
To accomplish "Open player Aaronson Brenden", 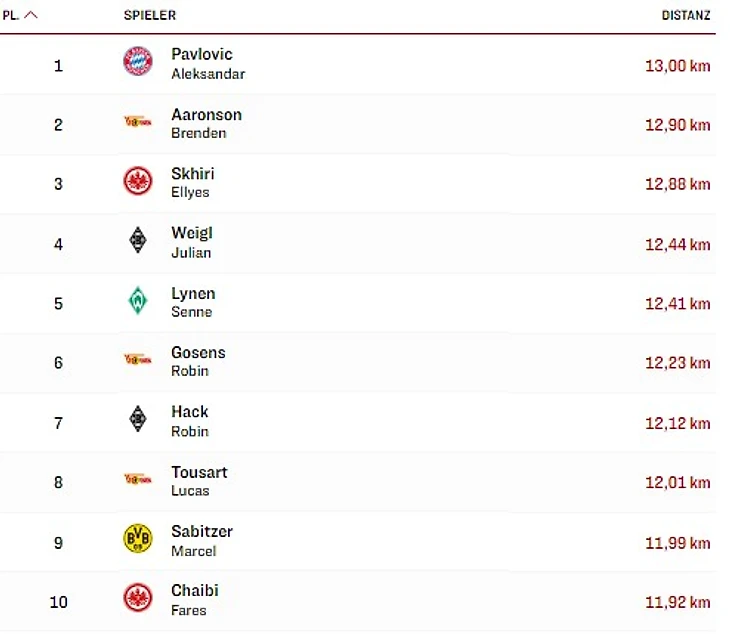I will coord(206,123).
